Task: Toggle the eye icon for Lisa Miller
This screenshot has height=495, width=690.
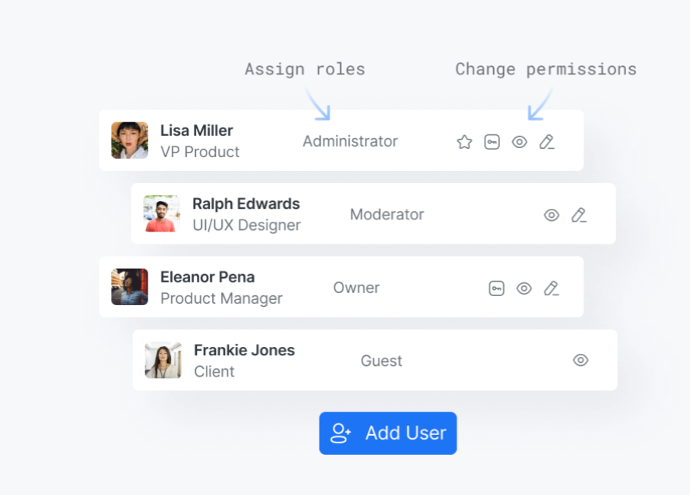Action: 519,142
